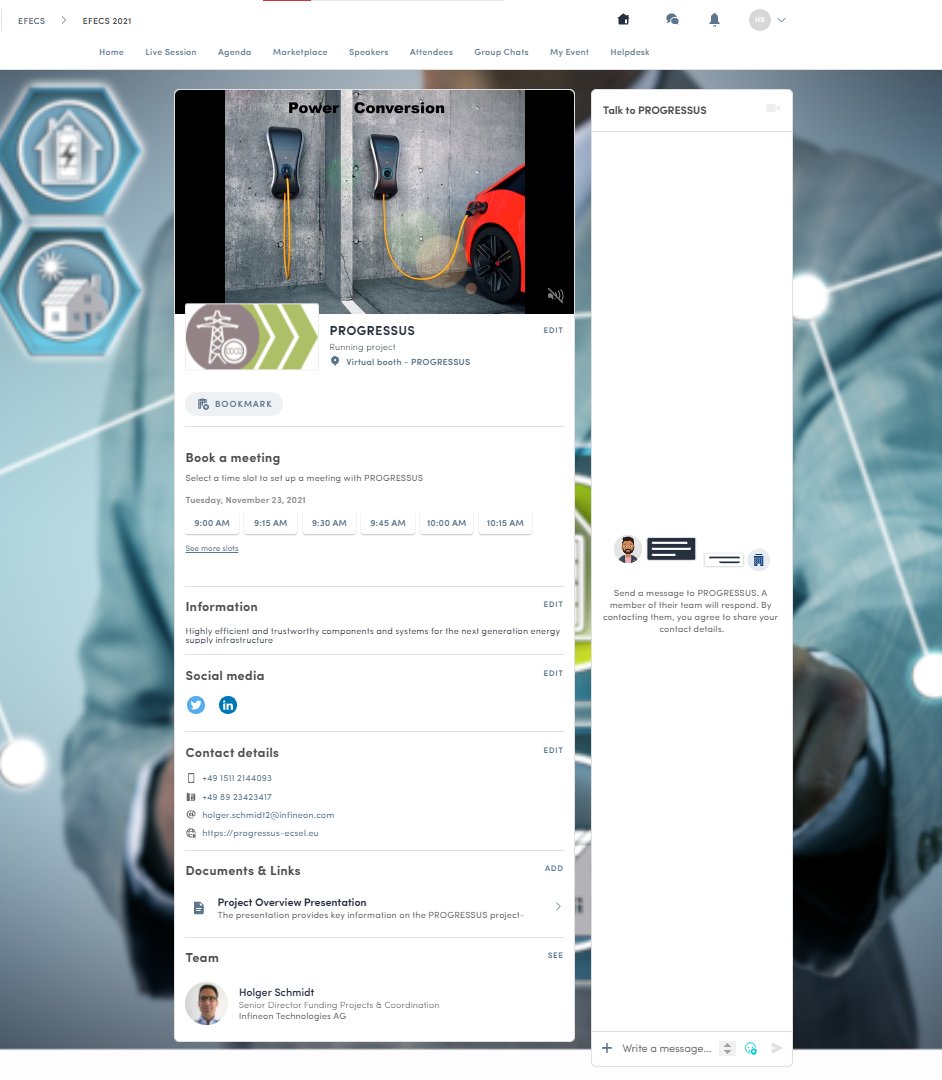
Task: Open the My Event tab
Action: (x=569, y=52)
